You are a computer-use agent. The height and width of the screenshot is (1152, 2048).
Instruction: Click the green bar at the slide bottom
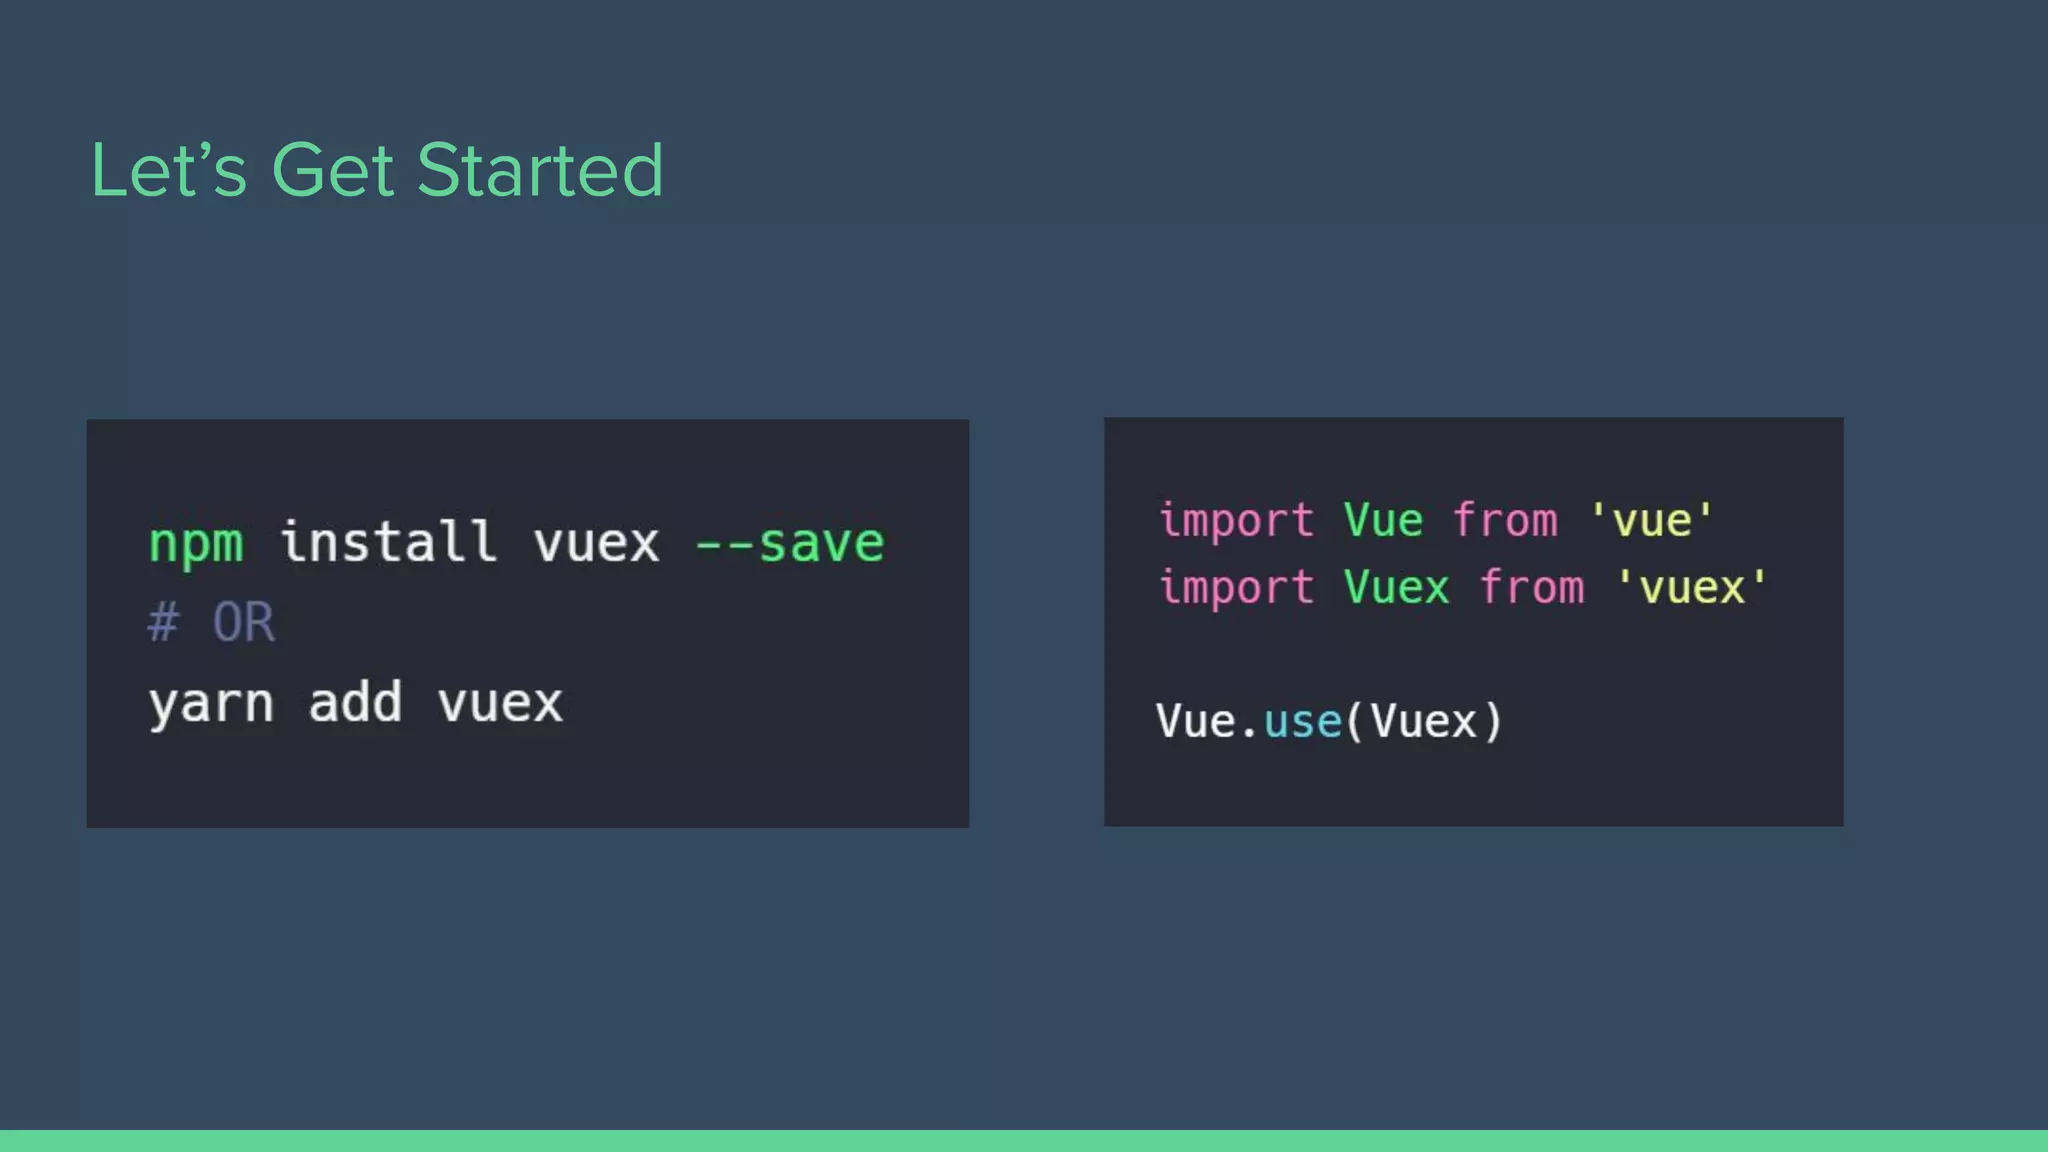coord(1024,1140)
